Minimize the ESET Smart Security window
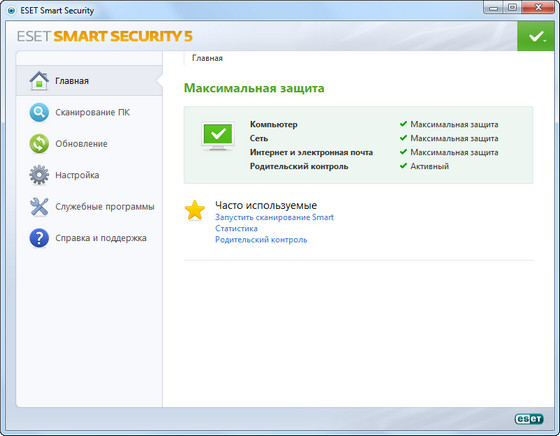The width and height of the screenshot is (560, 436). tap(493, 7)
